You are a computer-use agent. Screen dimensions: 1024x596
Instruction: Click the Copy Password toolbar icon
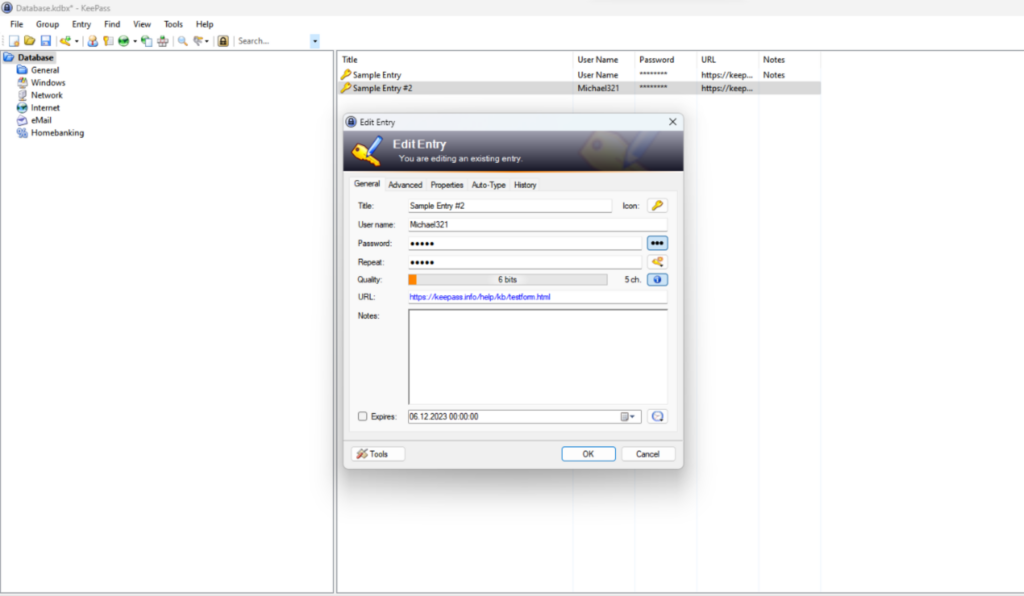click(108, 41)
